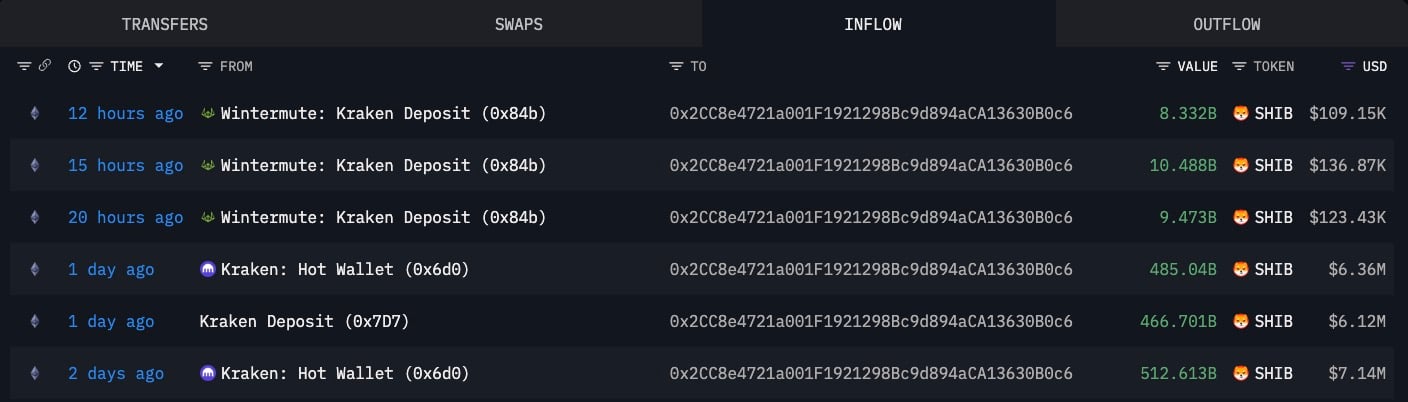The height and width of the screenshot is (402, 1408).
Task: Open the Kraken Deposit (0x7D7) address link
Action: (304, 322)
